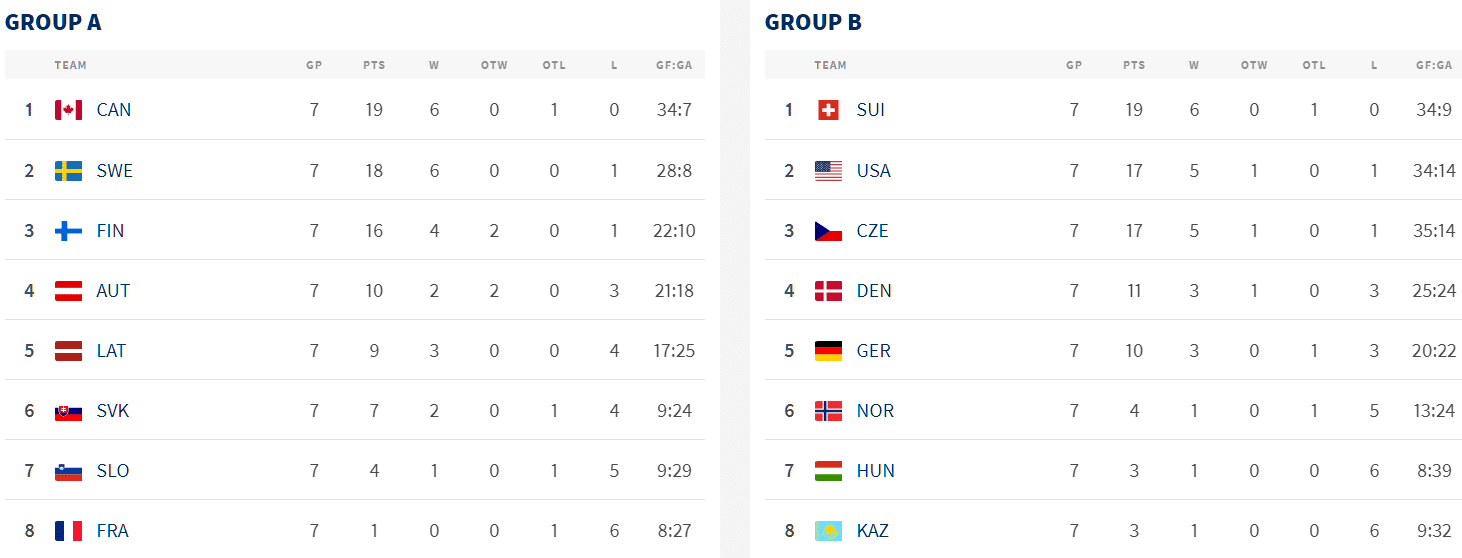Click the Czechia flag icon

tap(828, 231)
